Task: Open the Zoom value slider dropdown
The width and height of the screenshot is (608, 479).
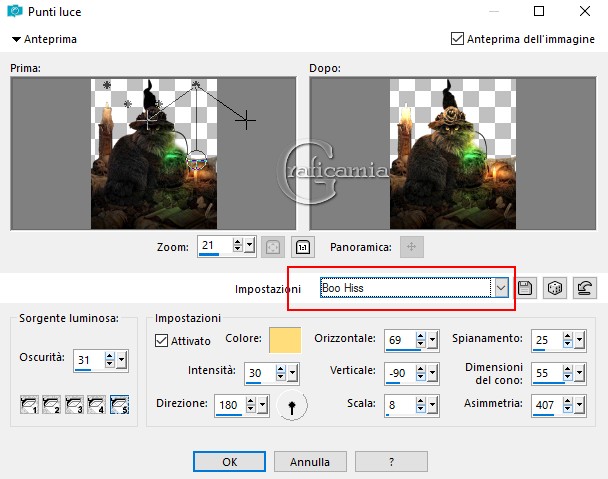Action: [x=250, y=245]
